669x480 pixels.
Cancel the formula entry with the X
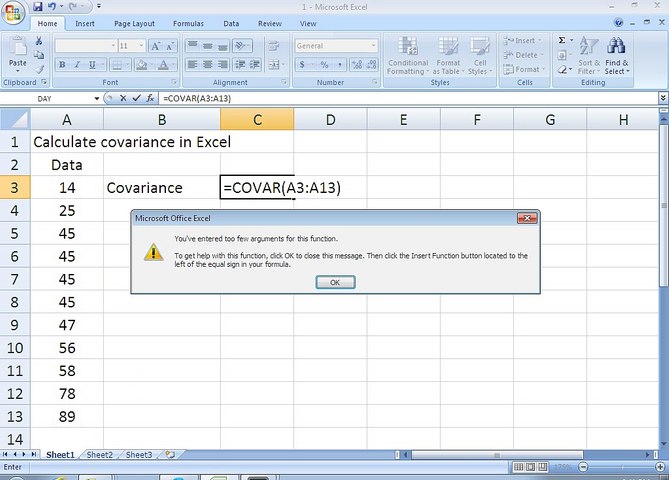(123, 98)
